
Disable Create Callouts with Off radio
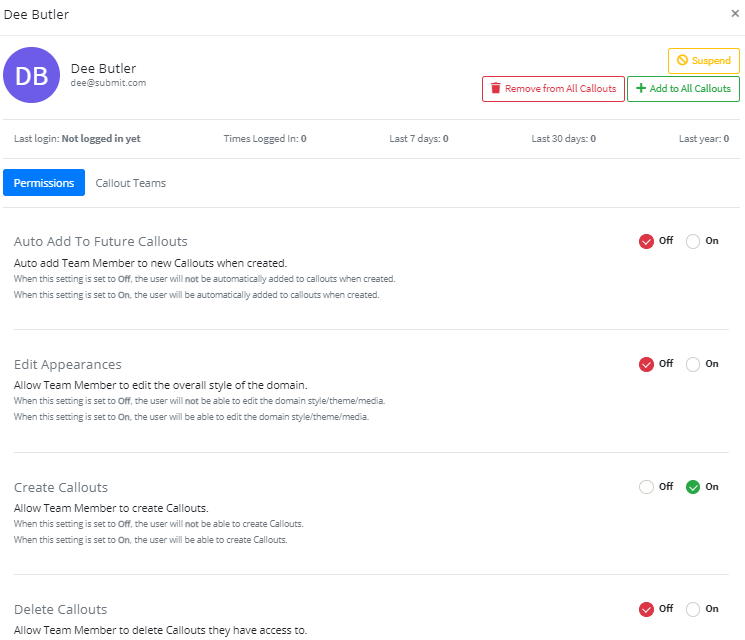click(x=646, y=487)
